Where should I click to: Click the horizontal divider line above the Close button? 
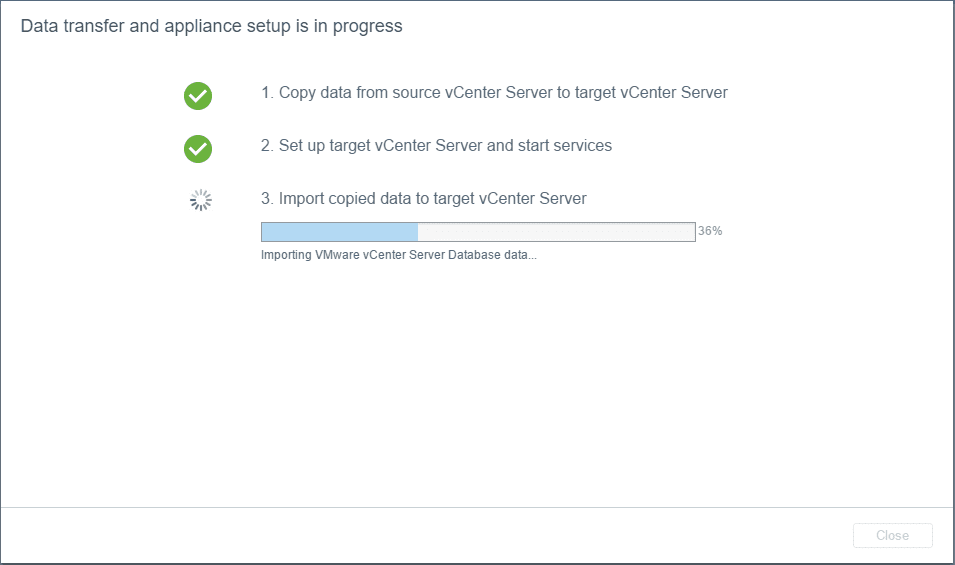click(x=477, y=508)
